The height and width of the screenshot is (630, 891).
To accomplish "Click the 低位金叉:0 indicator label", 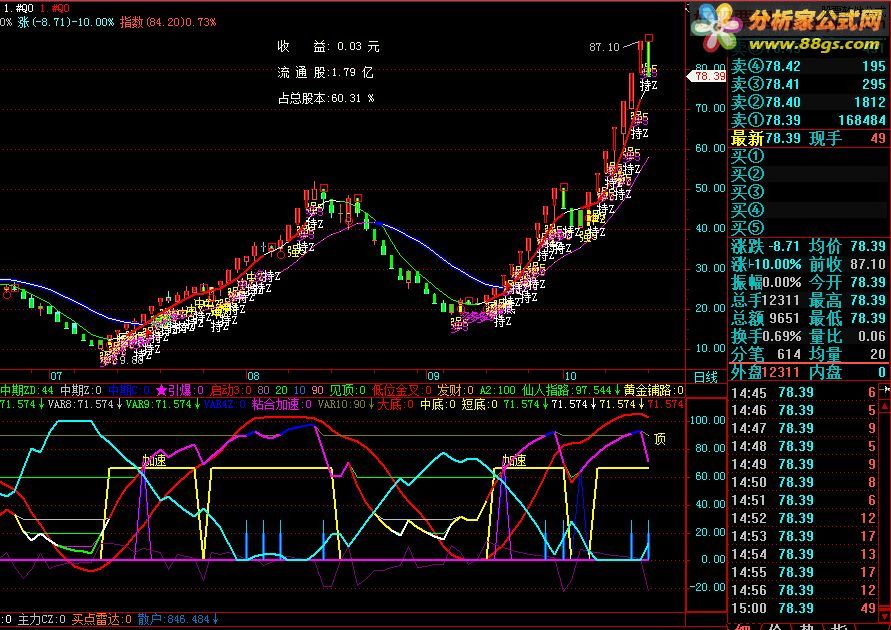I will 402,390.
